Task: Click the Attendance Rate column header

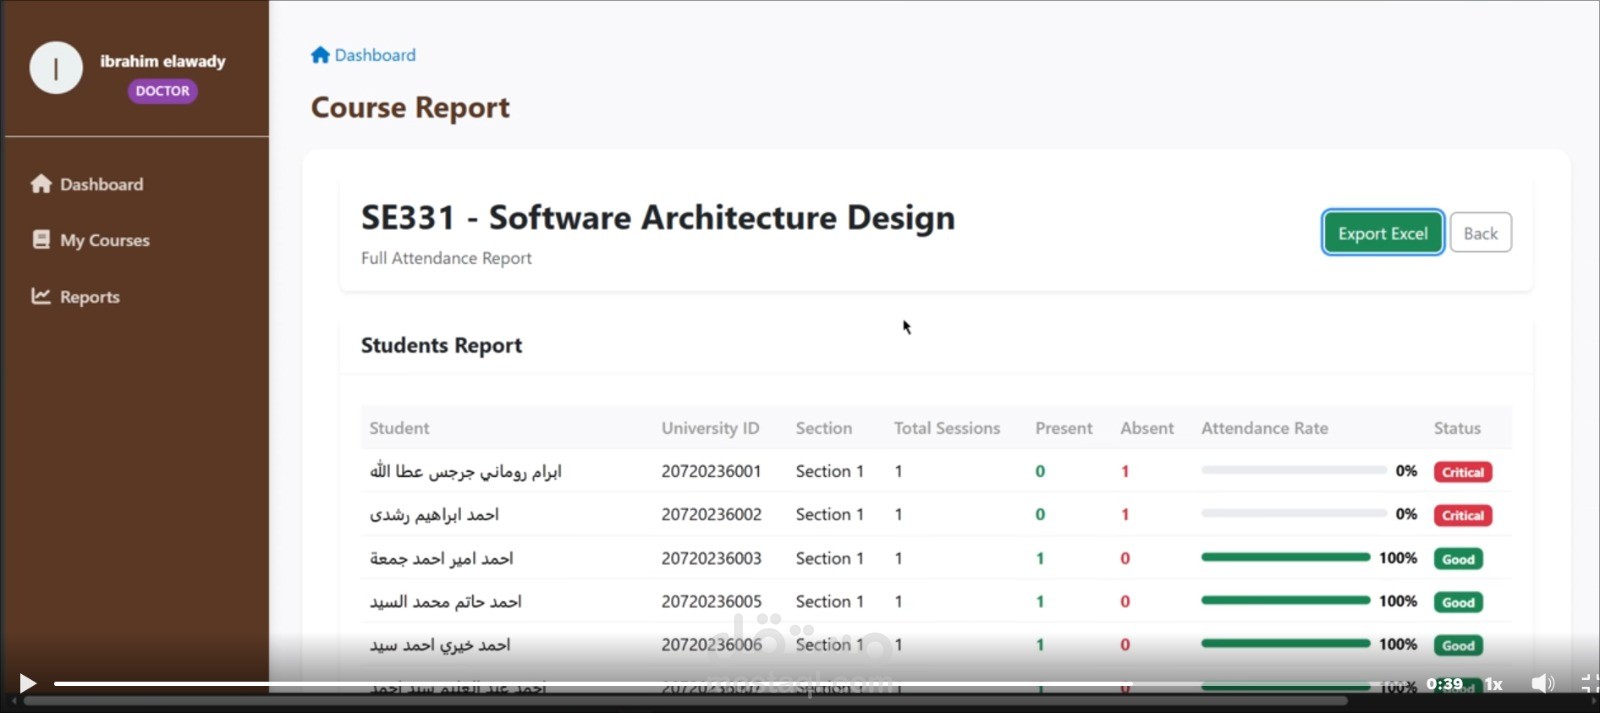Action: click(1265, 428)
